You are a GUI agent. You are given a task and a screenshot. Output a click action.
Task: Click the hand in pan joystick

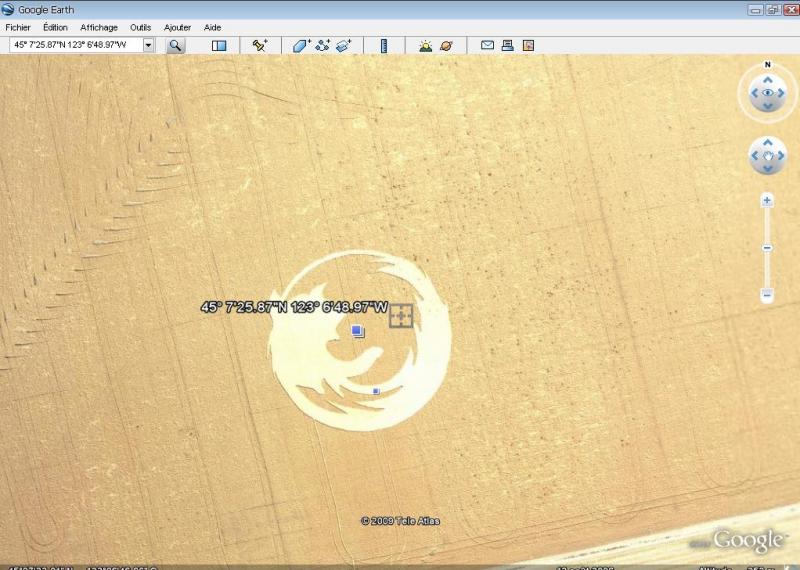click(x=768, y=156)
